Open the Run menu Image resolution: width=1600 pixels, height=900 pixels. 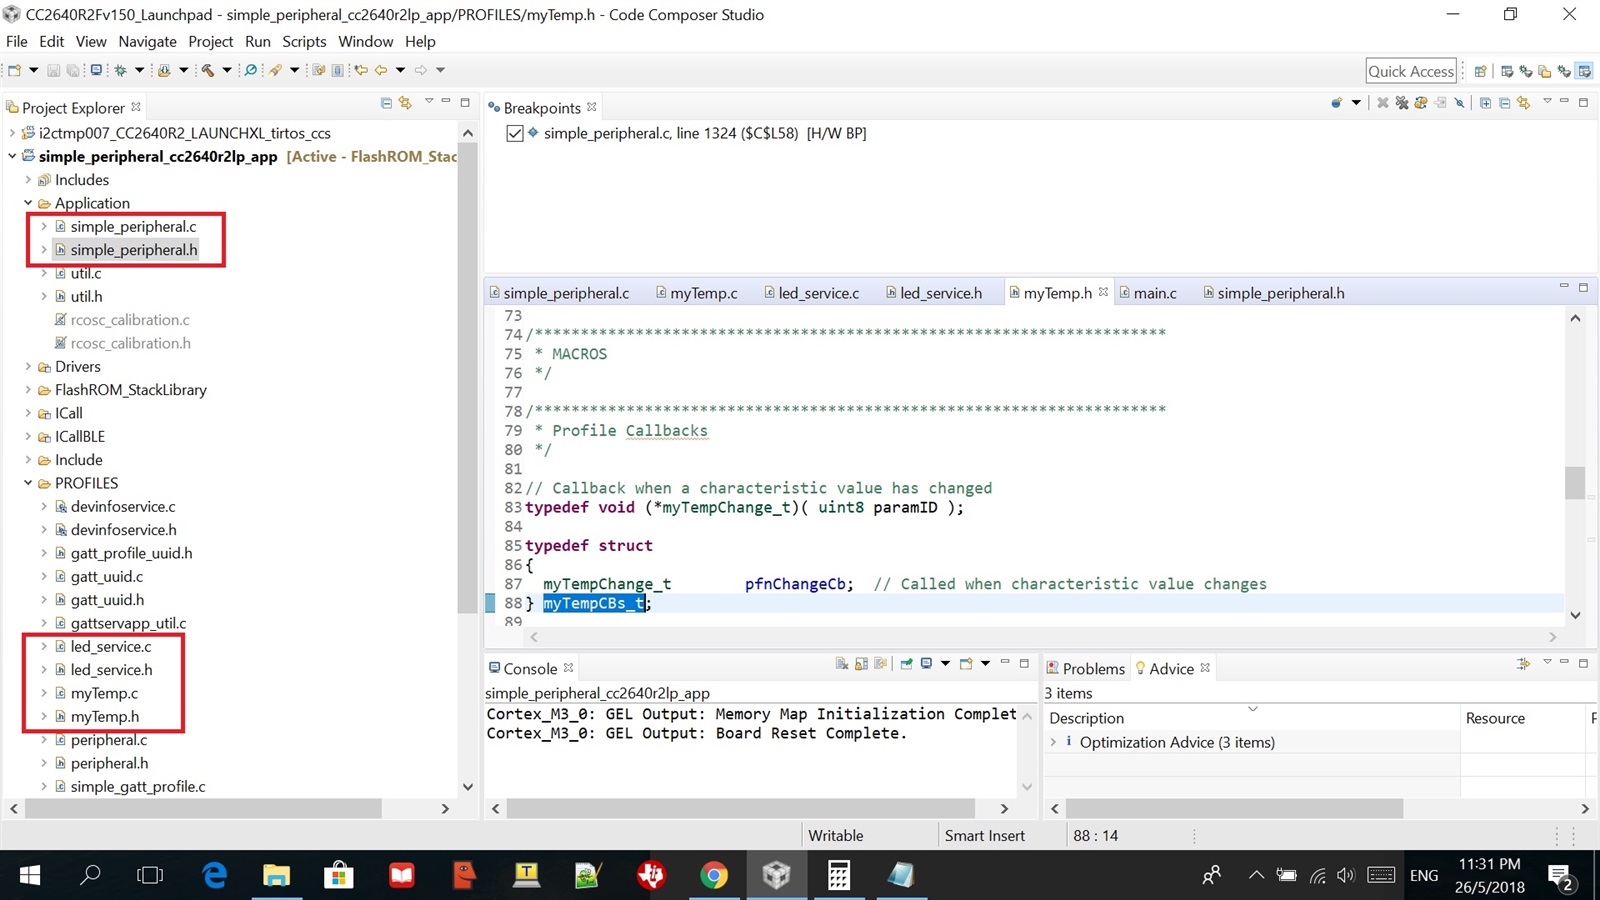point(258,41)
